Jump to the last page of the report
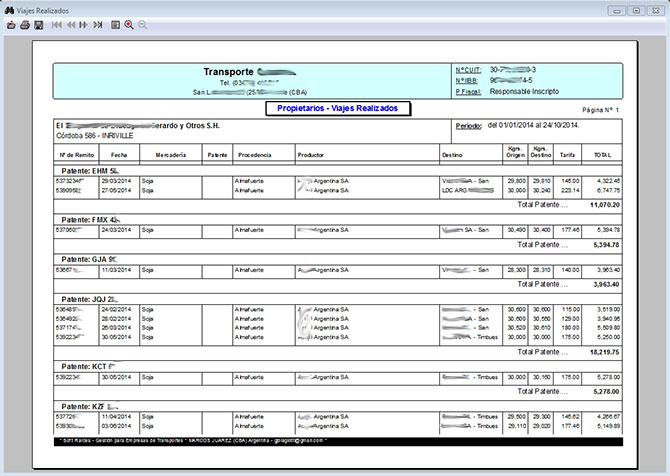This screenshot has height=476, width=670. pyautogui.click(x=98, y=23)
